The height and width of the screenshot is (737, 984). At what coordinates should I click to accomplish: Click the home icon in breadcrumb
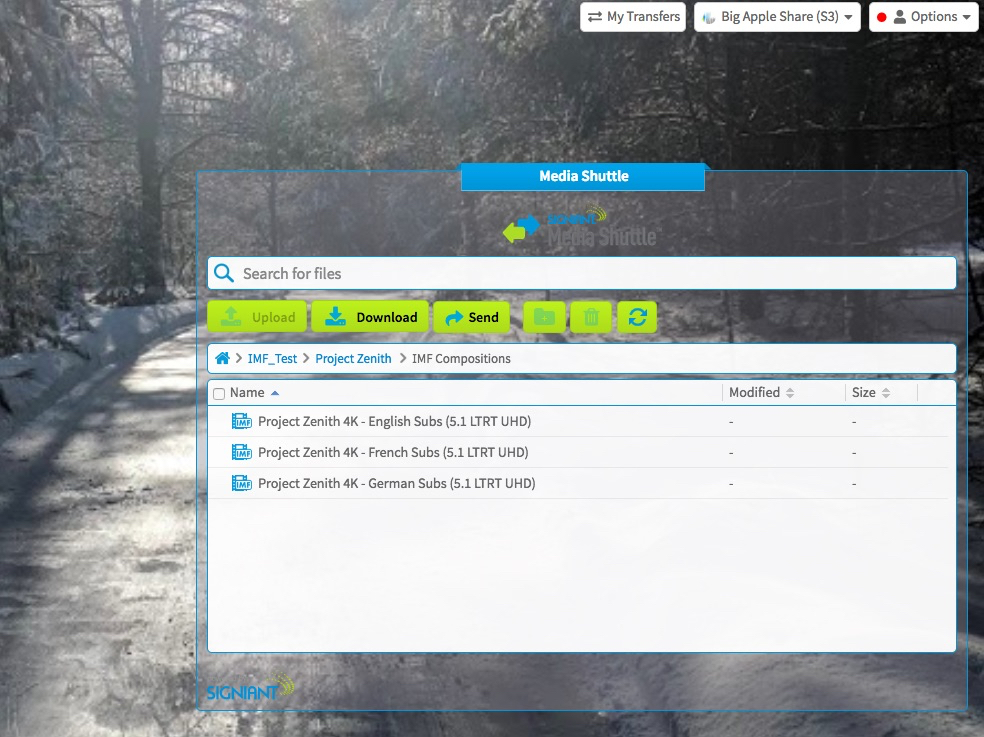(x=222, y=358)
